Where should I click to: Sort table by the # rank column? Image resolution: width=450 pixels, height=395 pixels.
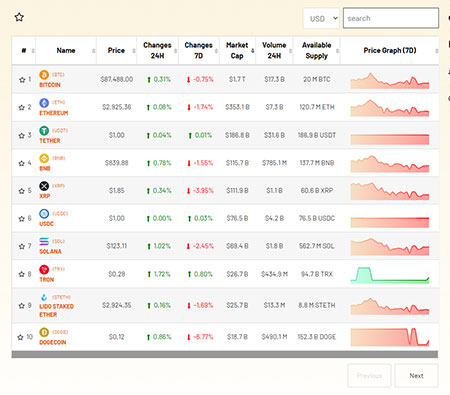24,50
